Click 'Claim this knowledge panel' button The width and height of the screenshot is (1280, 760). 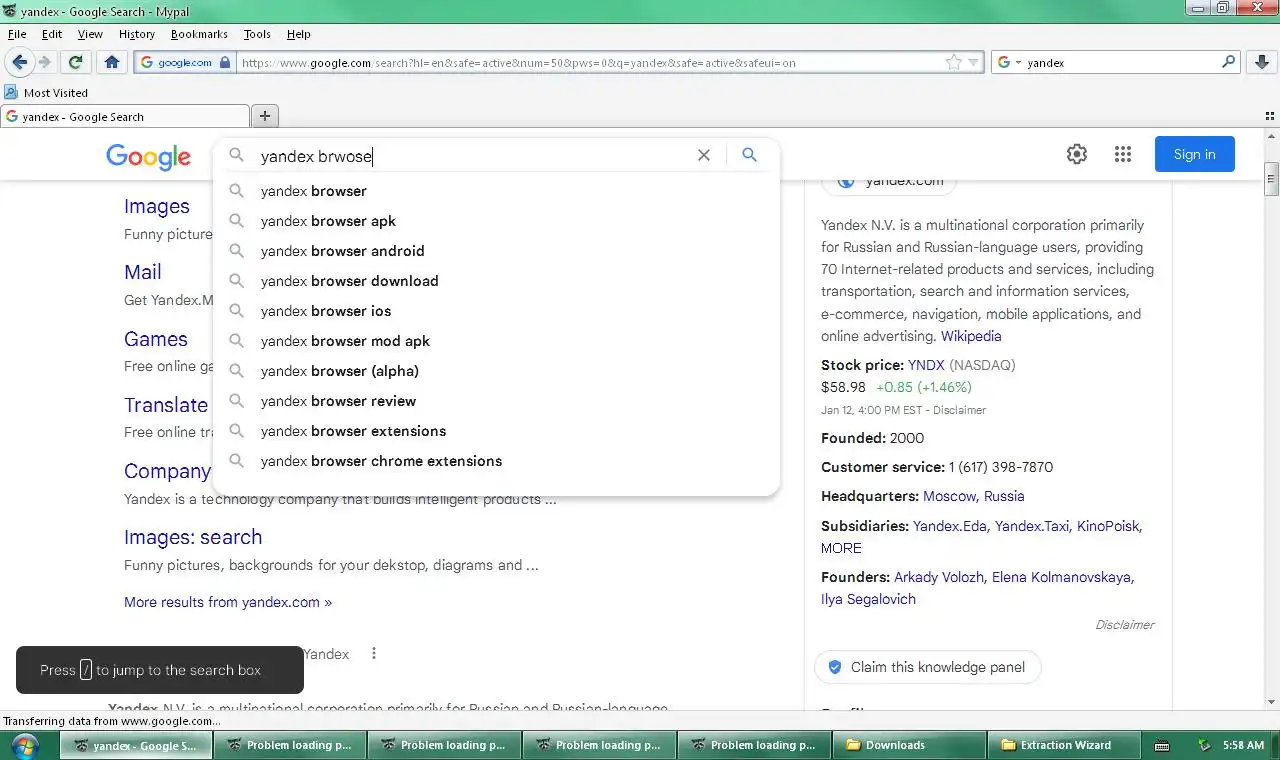(x=927, y=667)
